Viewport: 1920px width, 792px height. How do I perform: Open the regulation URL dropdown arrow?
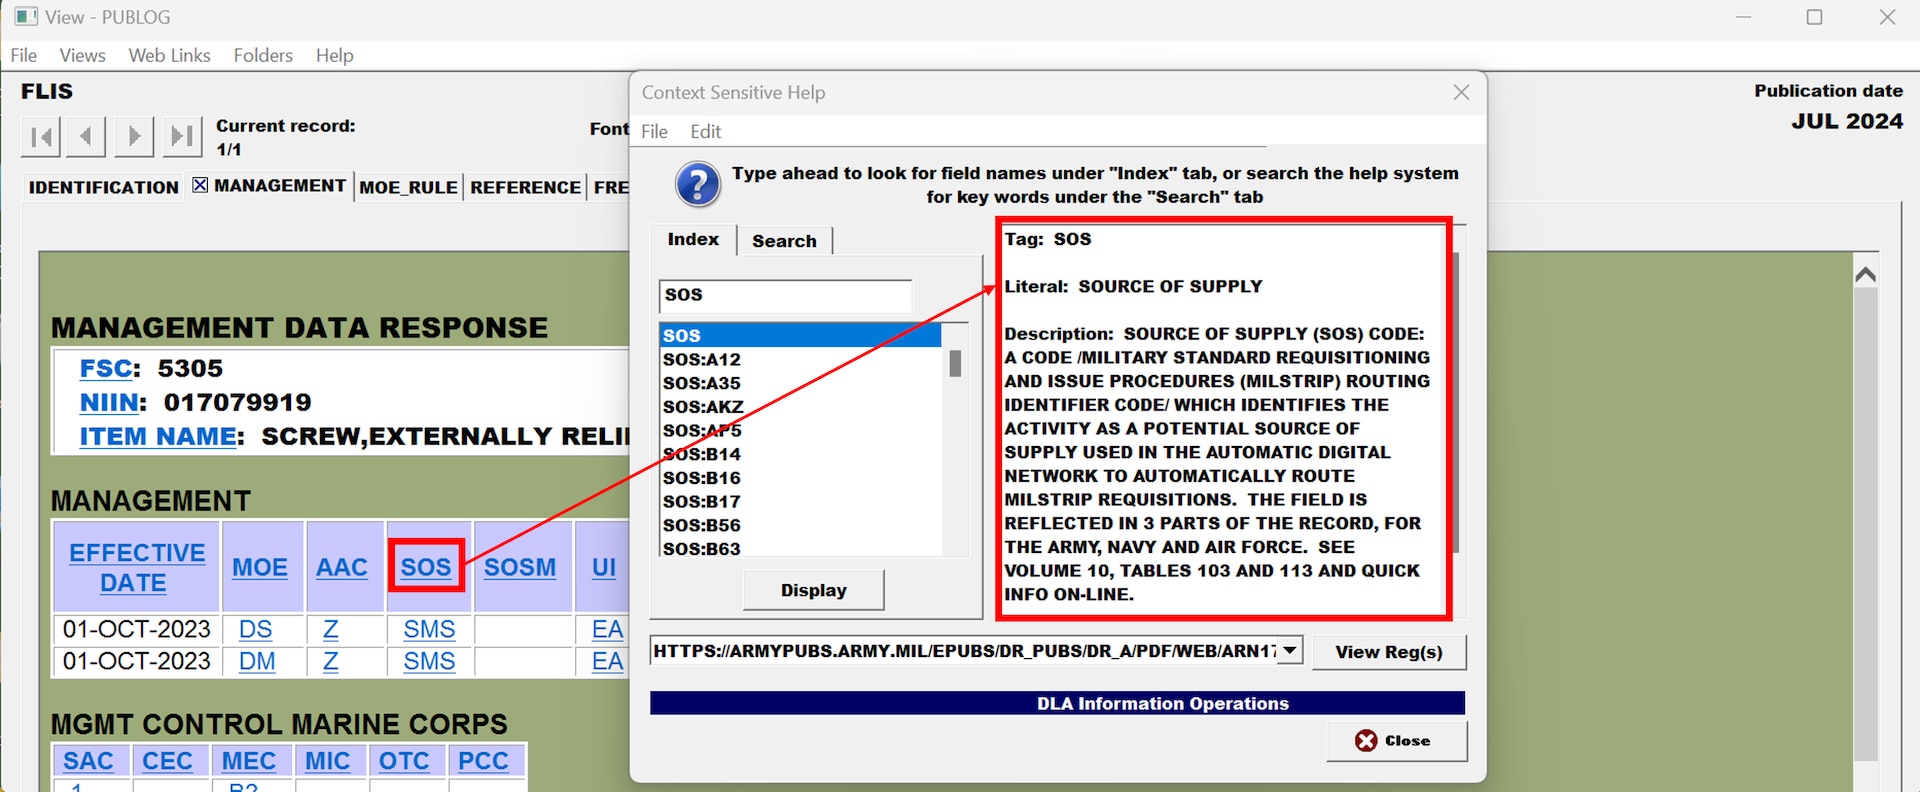1290,651
